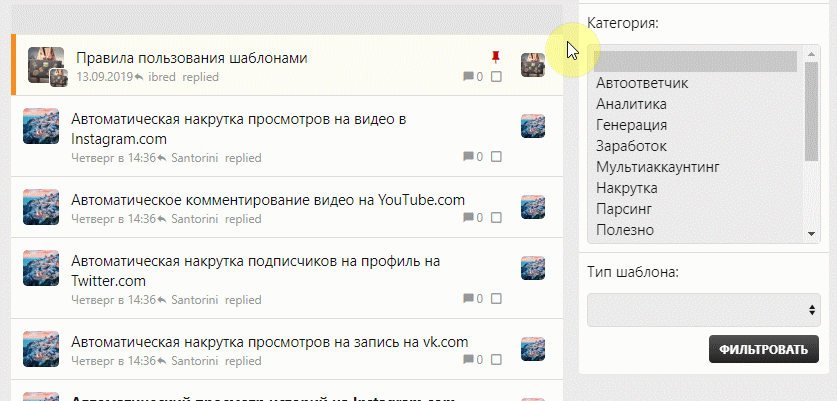Open the Тип шаблона dropdown

tap(704, 310)
